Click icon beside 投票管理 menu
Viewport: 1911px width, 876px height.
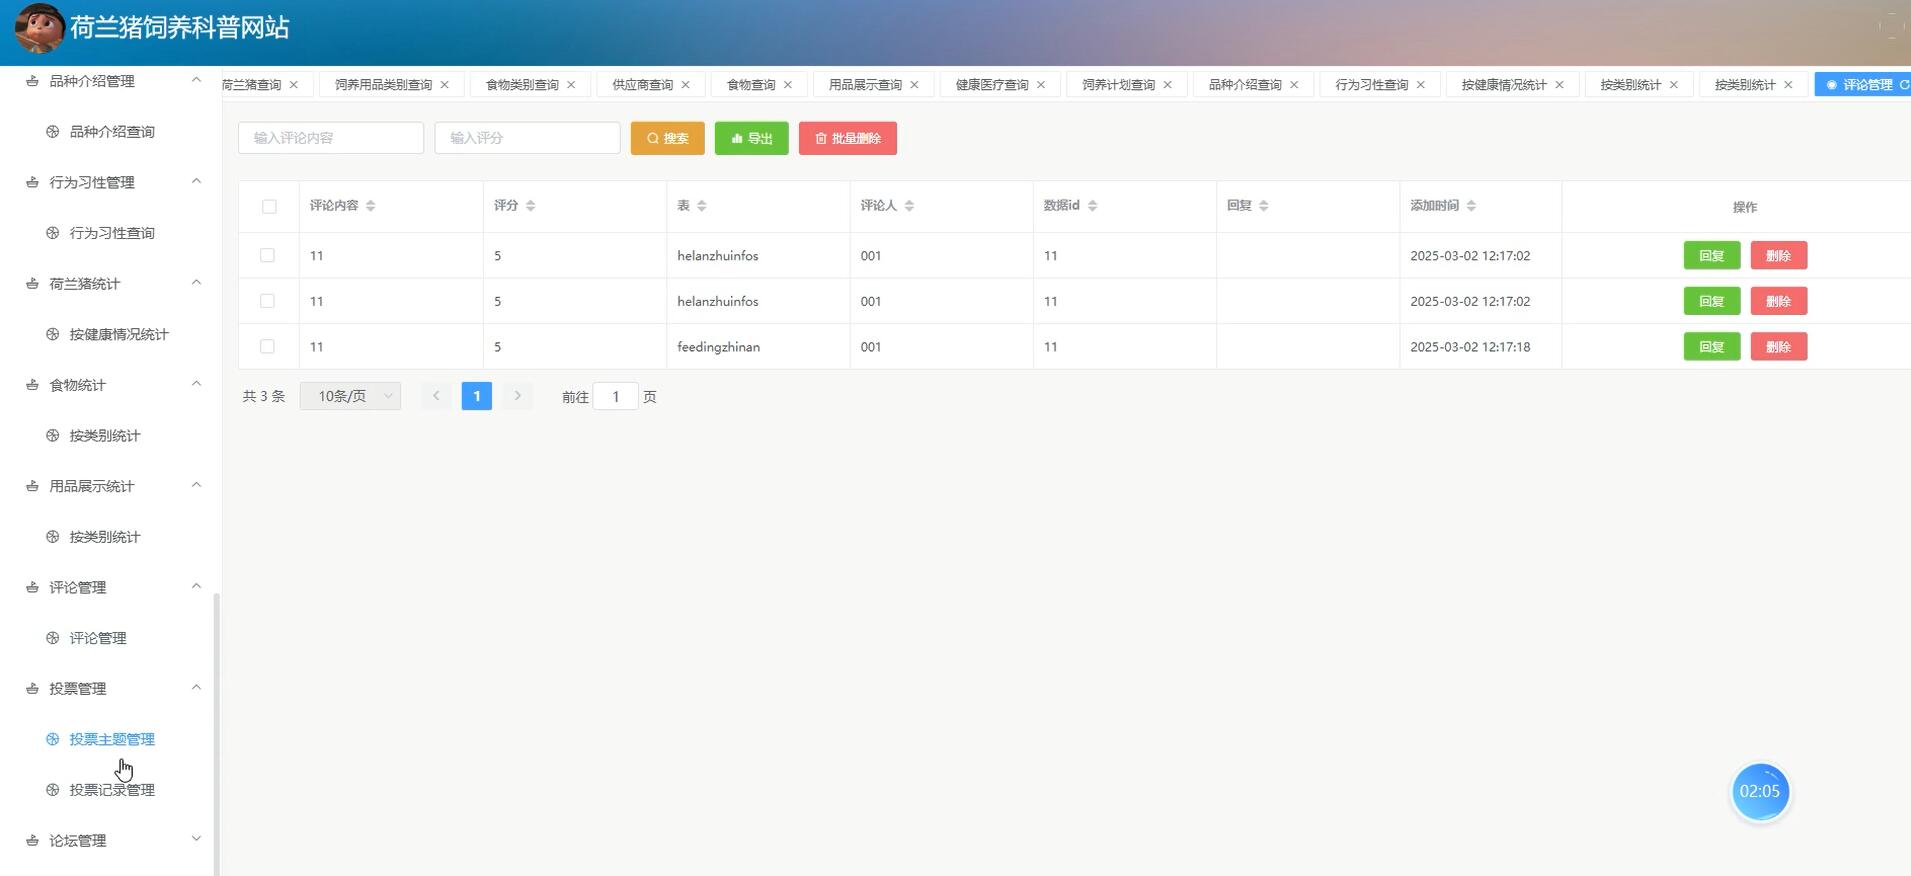pyautogui.click(x=32, y=688)
